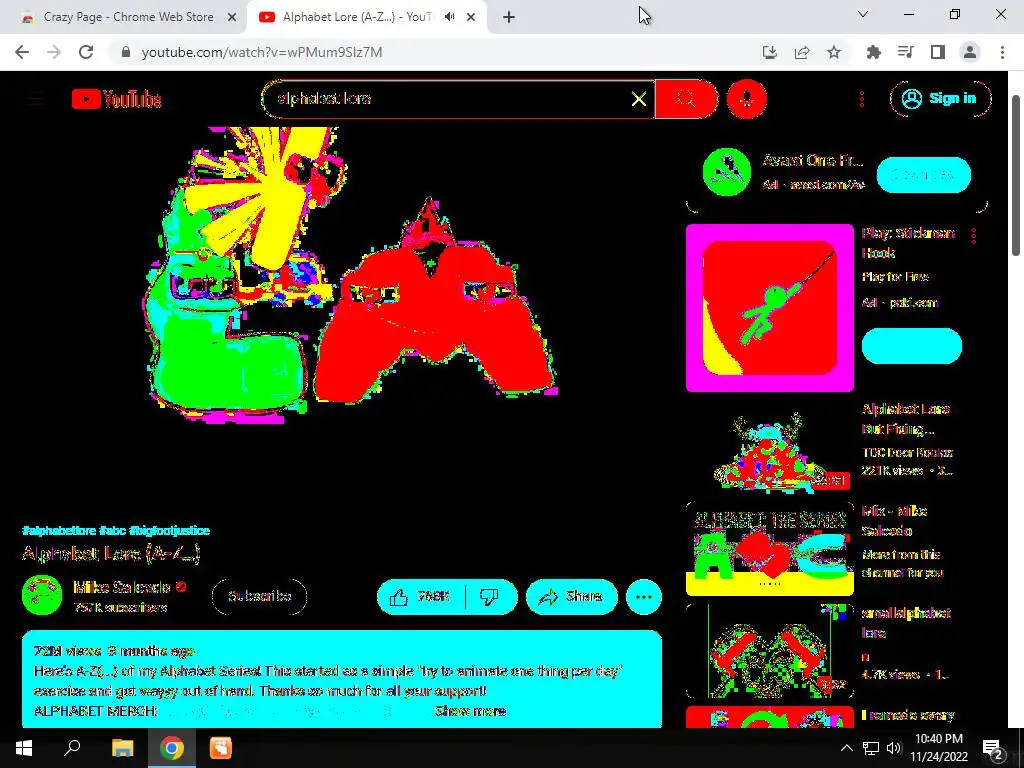The width and height of the screenshot is (1024, 768).
Task: Open more actions ellipsis under video
Action: click(x=644, y=596)
